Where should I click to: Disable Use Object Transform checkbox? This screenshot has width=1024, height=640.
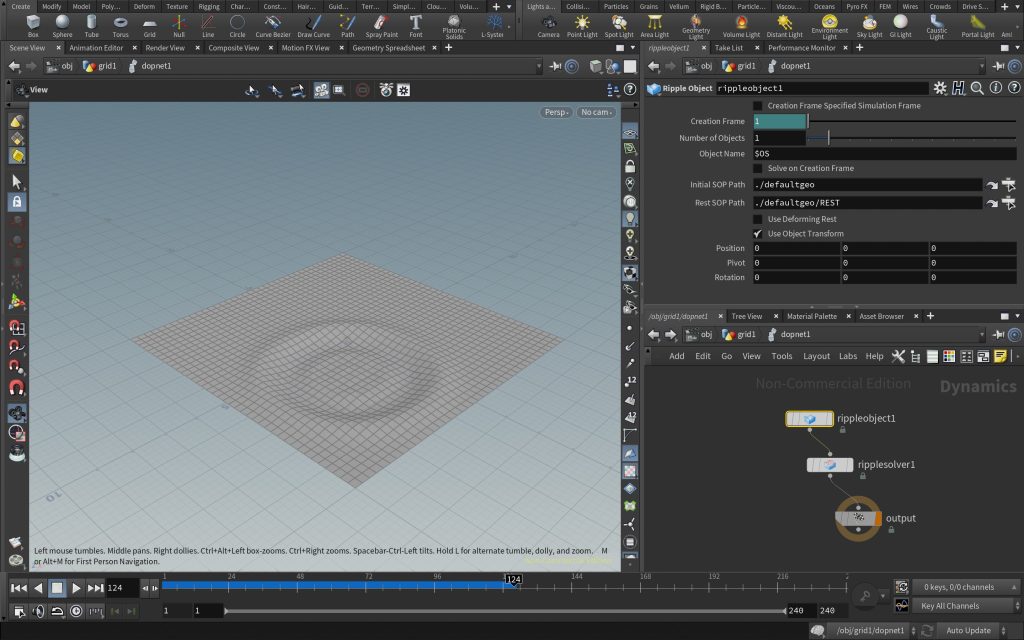758,234
